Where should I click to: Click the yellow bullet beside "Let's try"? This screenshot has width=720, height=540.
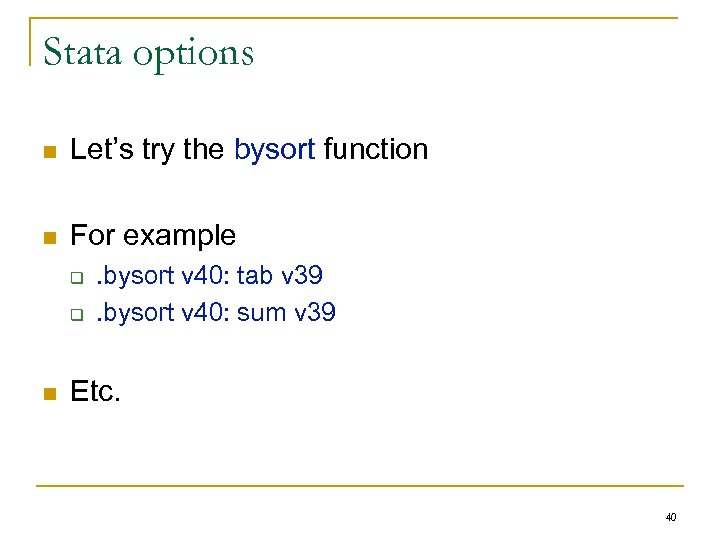click(47, 153)
